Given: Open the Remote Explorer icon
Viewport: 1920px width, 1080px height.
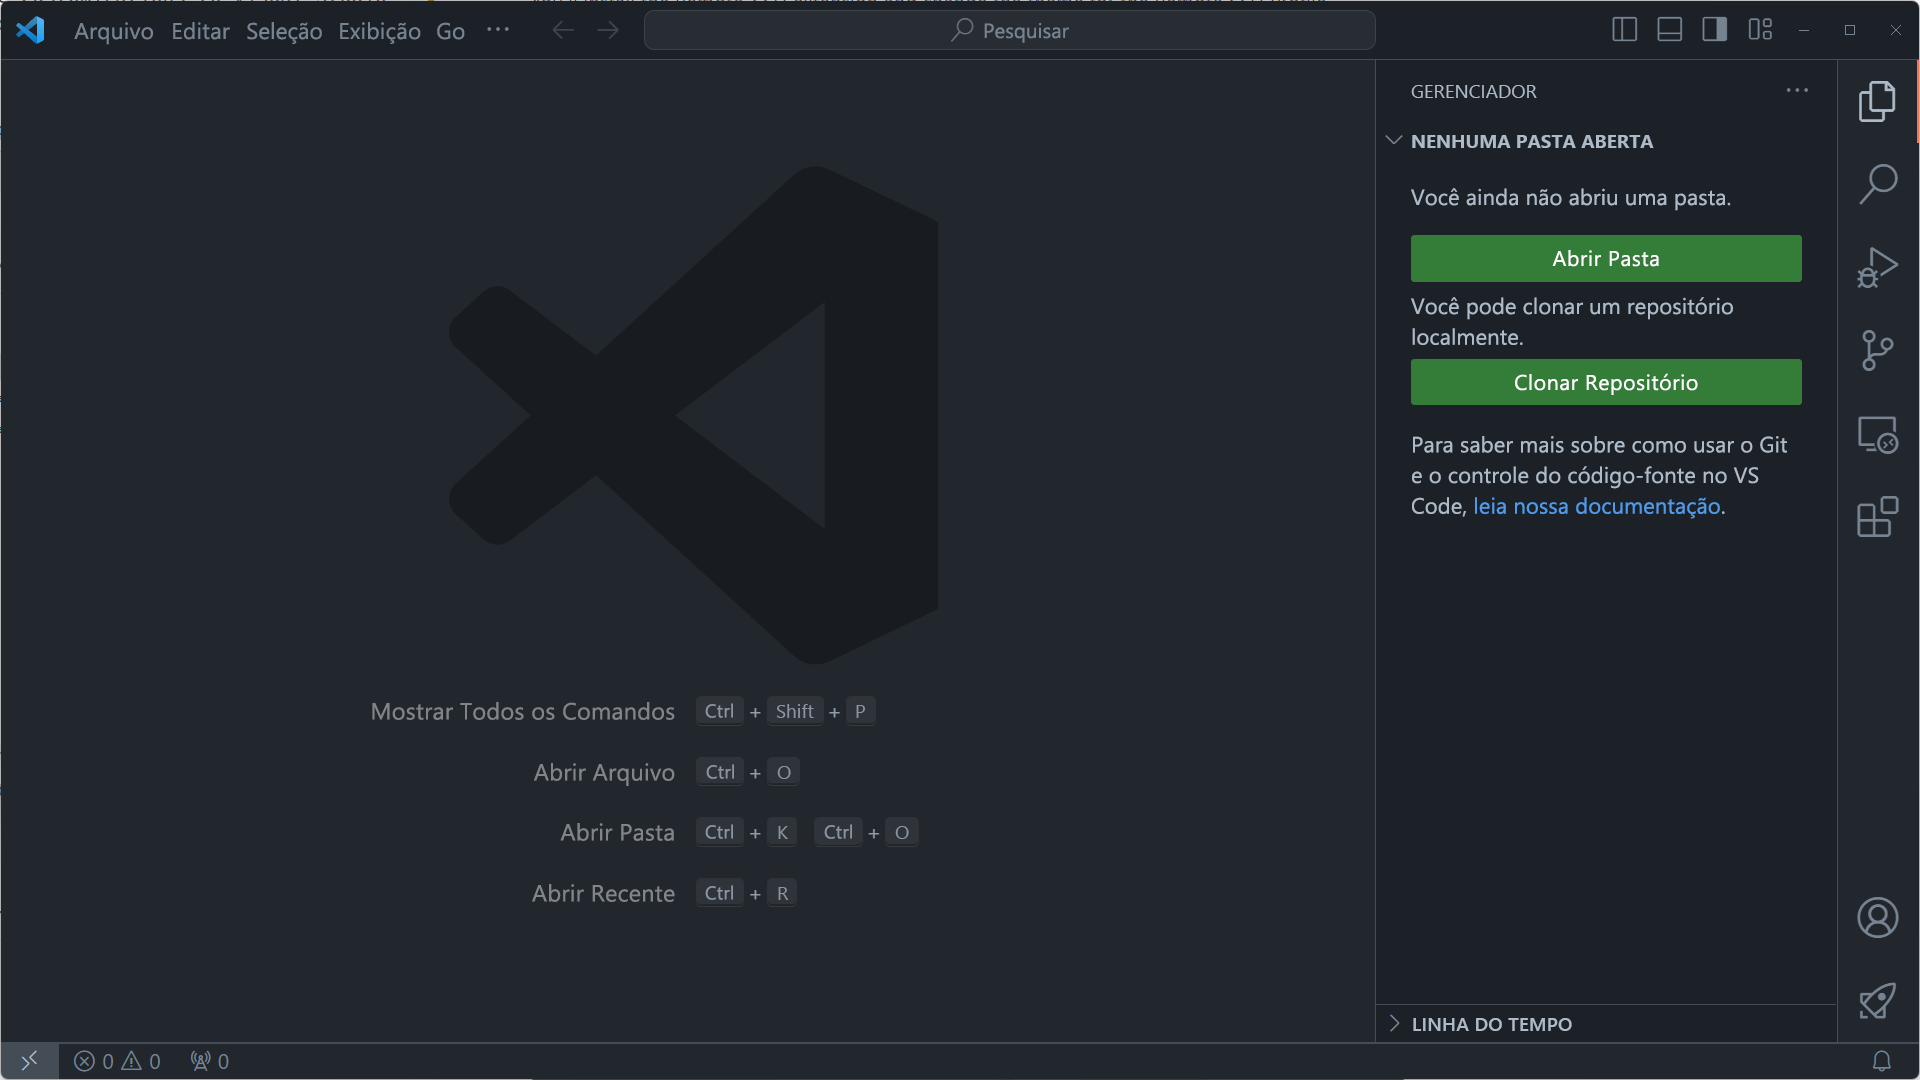Looking at the screenshot, I should (x=1879, y=435).
